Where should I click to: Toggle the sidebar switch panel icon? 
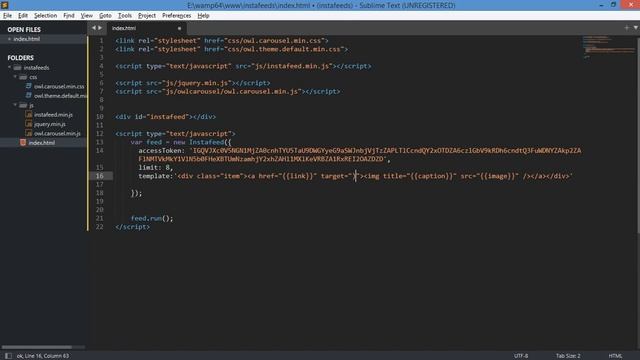pos(8,356)
